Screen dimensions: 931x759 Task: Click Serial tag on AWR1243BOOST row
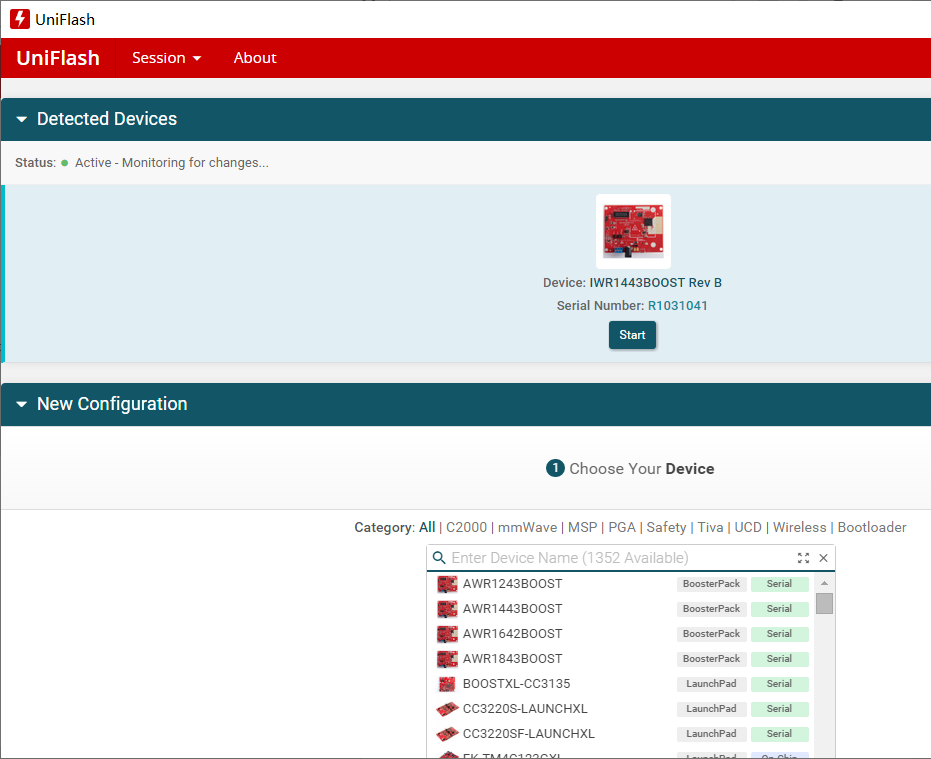click(x=779, y=584)
